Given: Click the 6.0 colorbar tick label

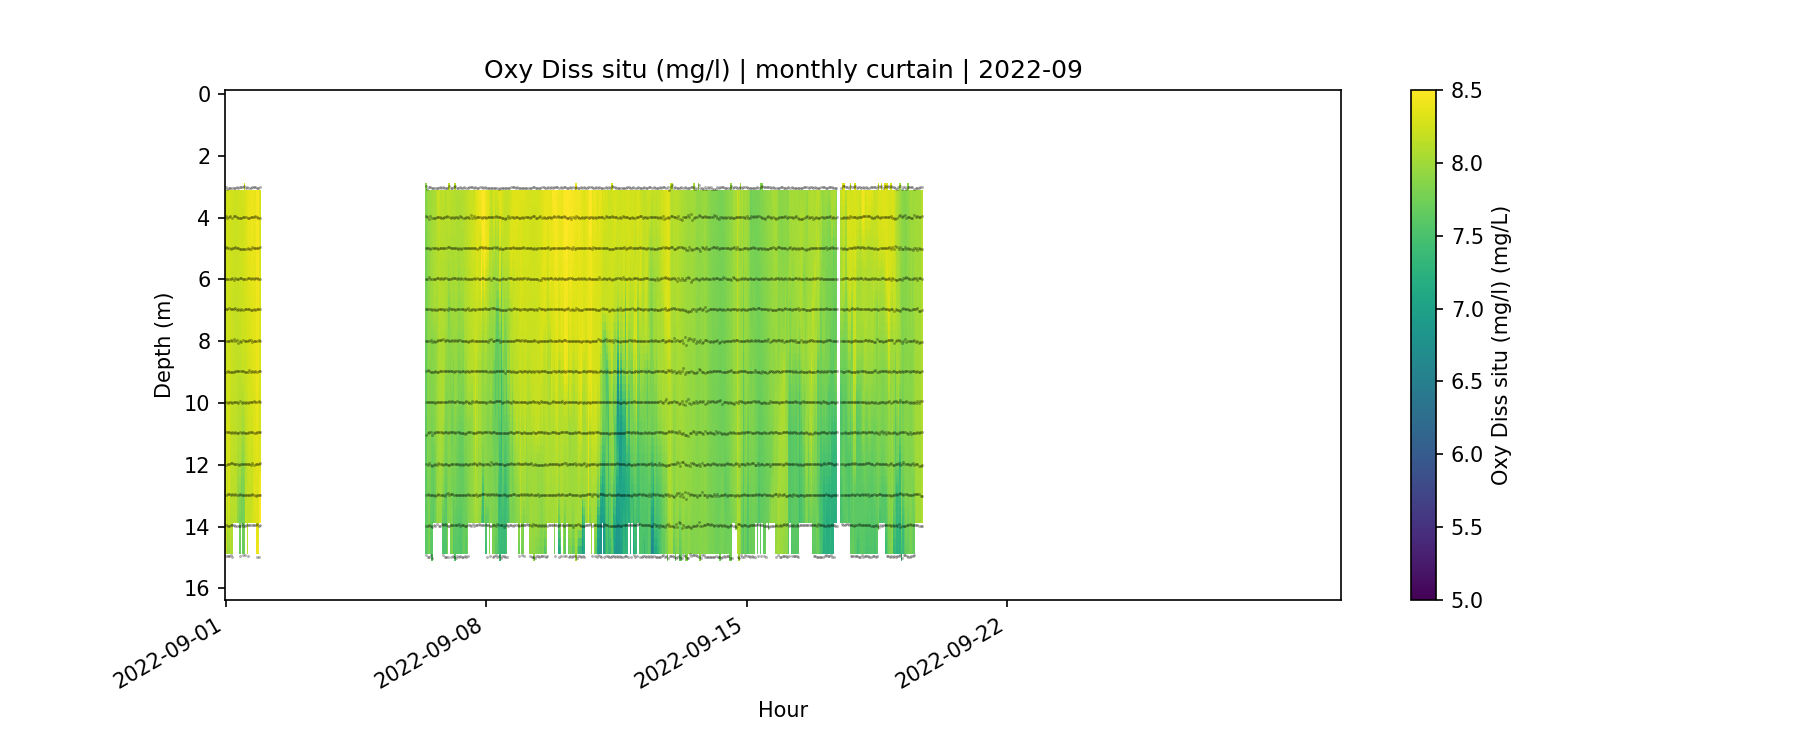Looking at the screenshot, I should tap(1466, 455).
